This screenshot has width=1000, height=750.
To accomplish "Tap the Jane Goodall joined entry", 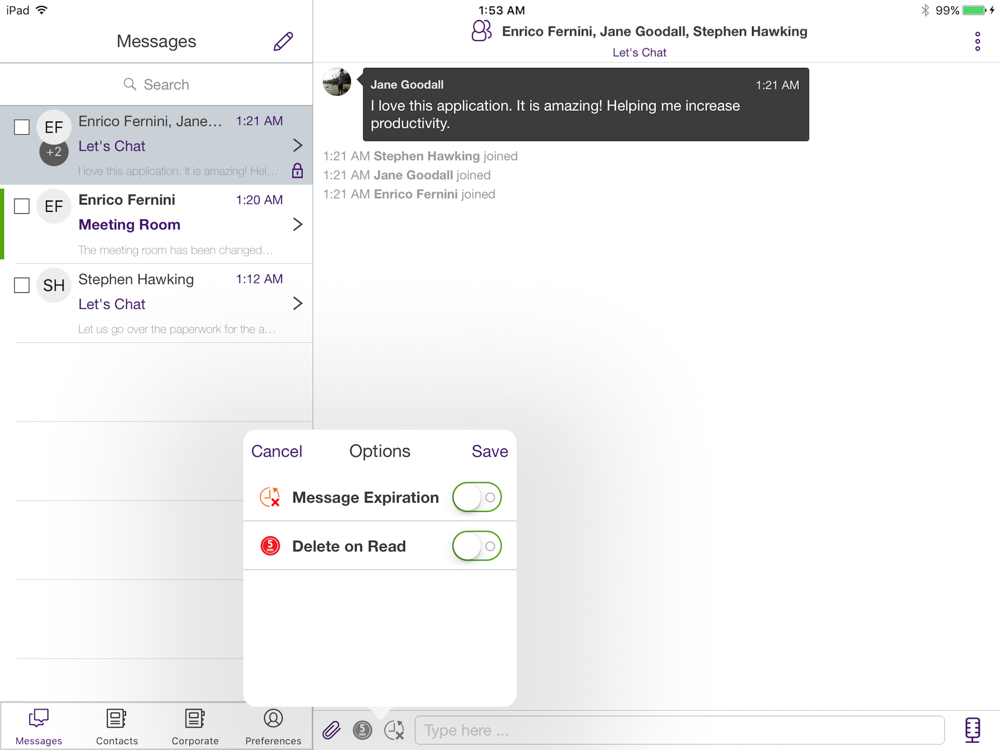I will (407, 175).
